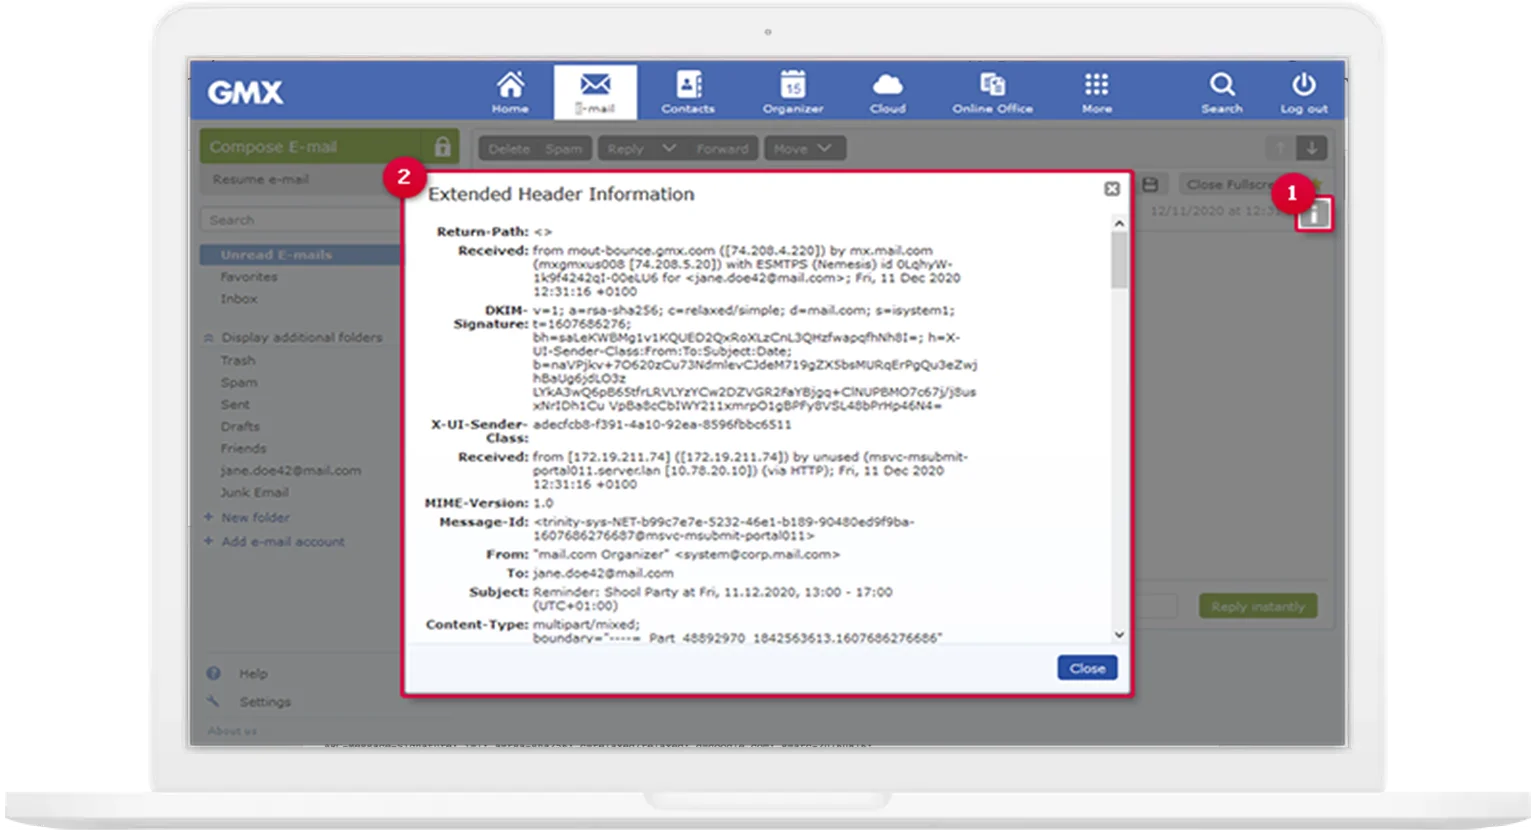The image size is (1536, 830).
Task: Close the Extended Header Information dialog X
Action: point(1112,189)
